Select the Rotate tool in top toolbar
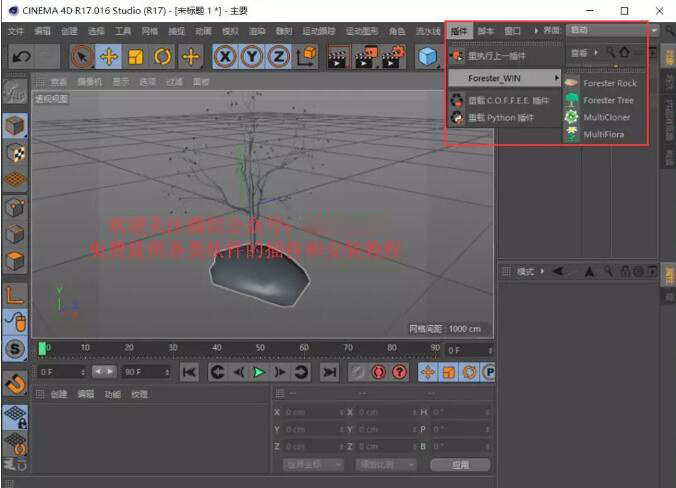The image size is (676, 488). [x=162, y=56]
